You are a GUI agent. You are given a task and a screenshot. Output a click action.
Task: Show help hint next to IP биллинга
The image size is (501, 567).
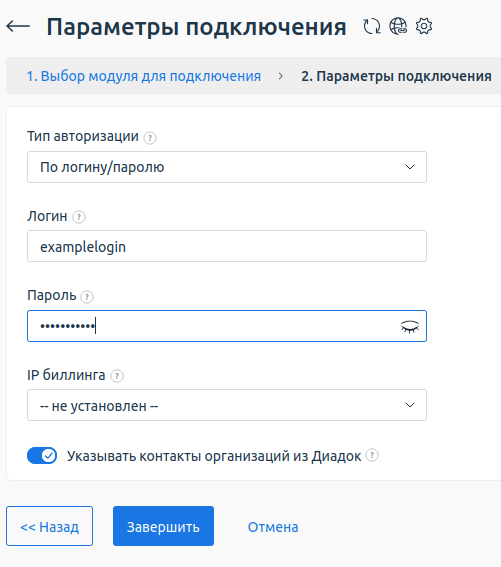pos(117,376)
